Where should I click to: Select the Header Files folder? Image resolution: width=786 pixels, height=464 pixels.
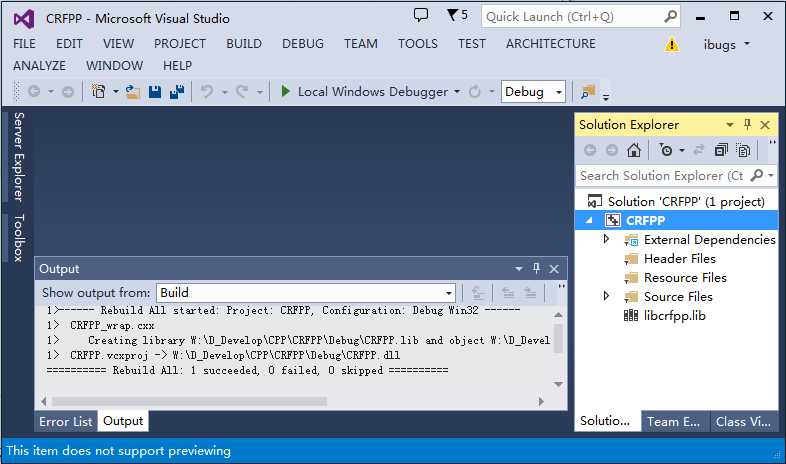[x=679, y=259]
